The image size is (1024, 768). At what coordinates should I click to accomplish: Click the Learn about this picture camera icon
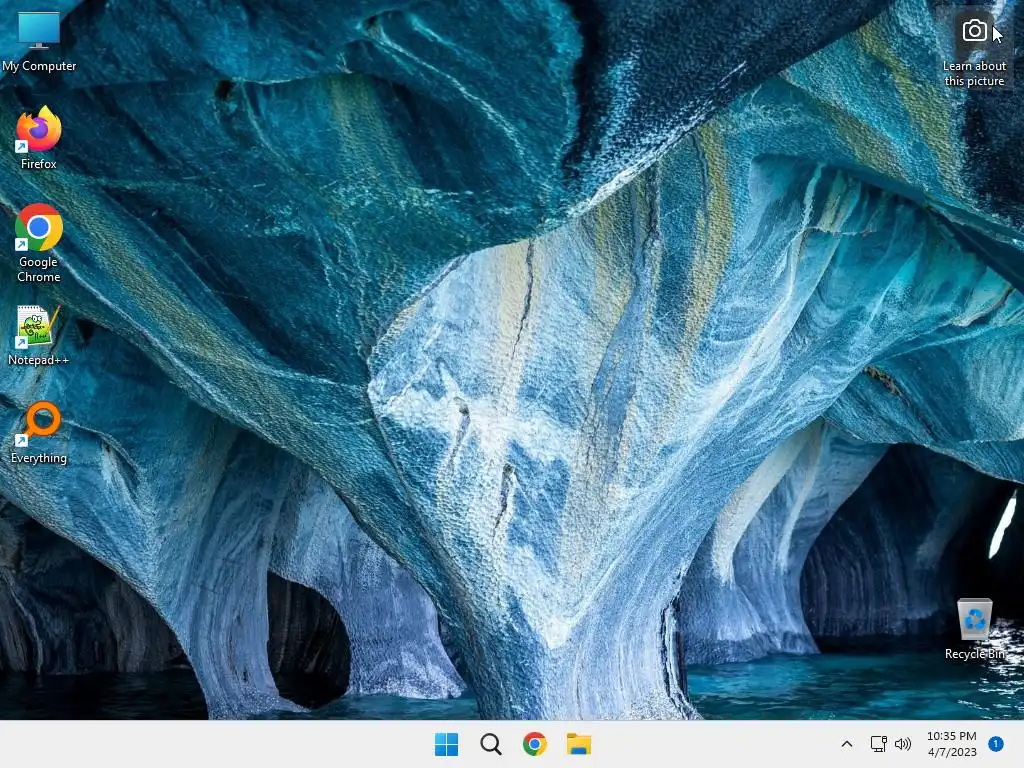pyautogui.click(x=974, y=31)
